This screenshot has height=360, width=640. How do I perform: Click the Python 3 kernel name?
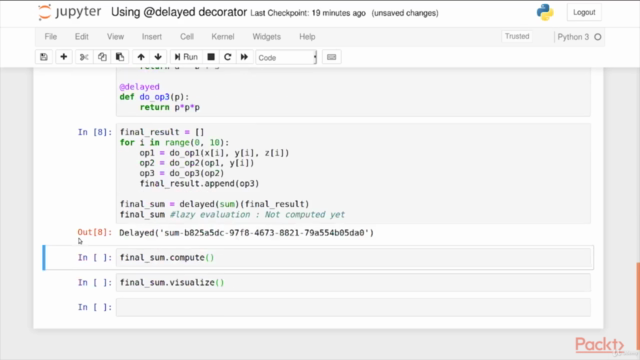coord(573,37)
